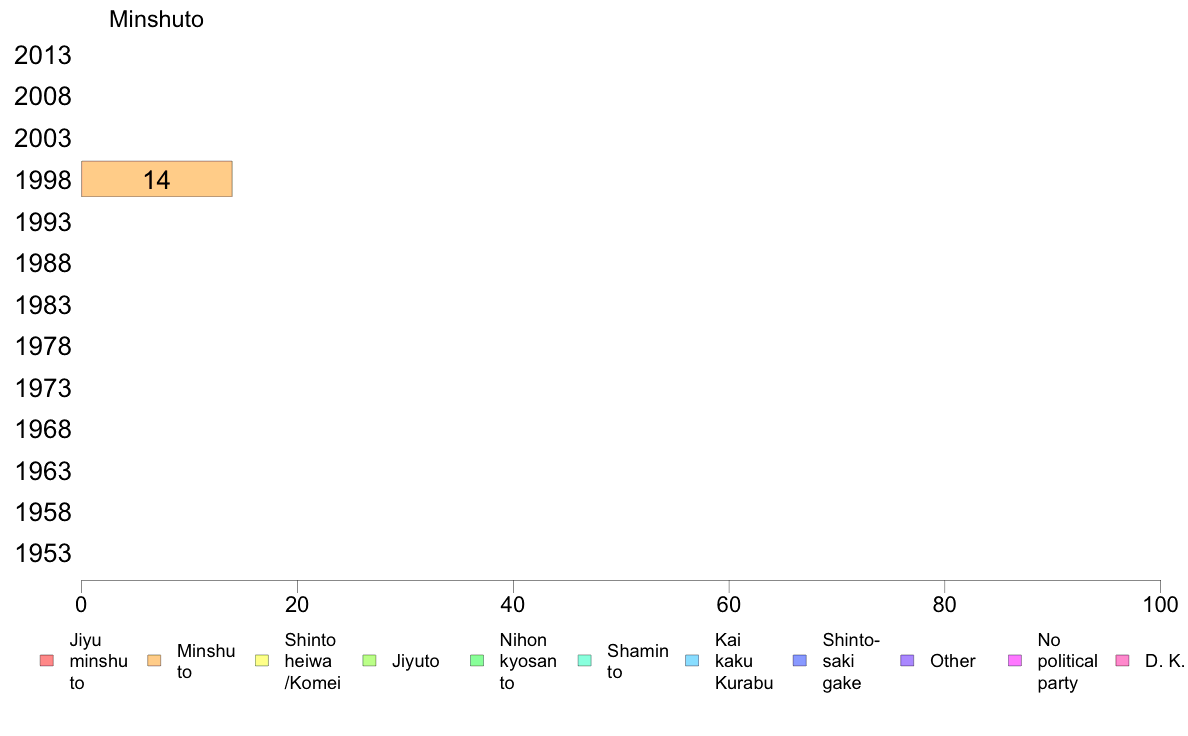Click the magenta No political party swatch

(1015, 661)
